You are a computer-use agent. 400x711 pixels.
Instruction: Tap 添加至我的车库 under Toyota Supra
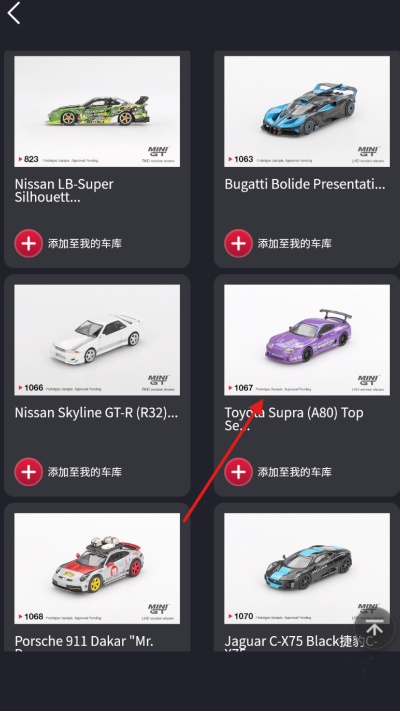point(295,472)
